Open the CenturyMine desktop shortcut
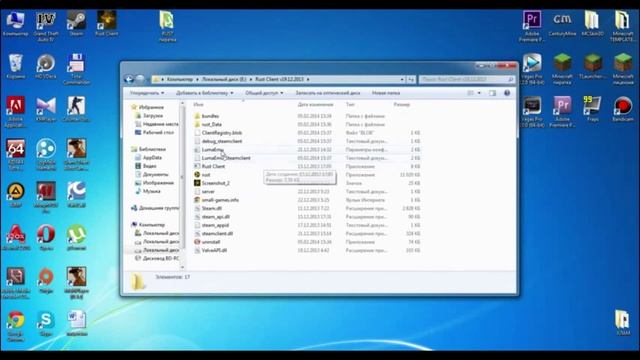This screenshot has height=360, width=640. tap(562, 24)
